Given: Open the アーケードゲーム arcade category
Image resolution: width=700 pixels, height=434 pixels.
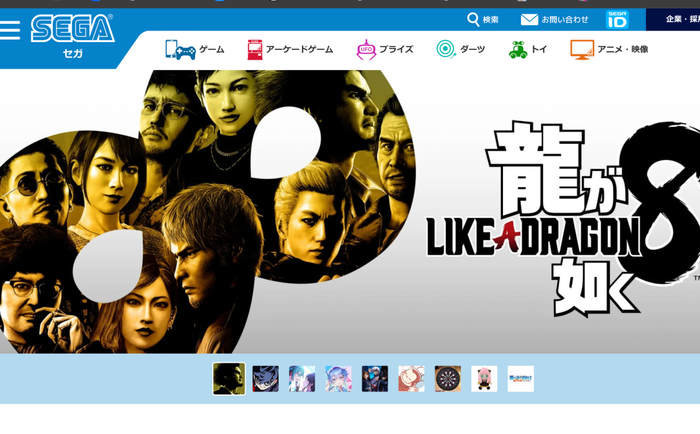Looking at the screenshot, I should coord(290,49).
